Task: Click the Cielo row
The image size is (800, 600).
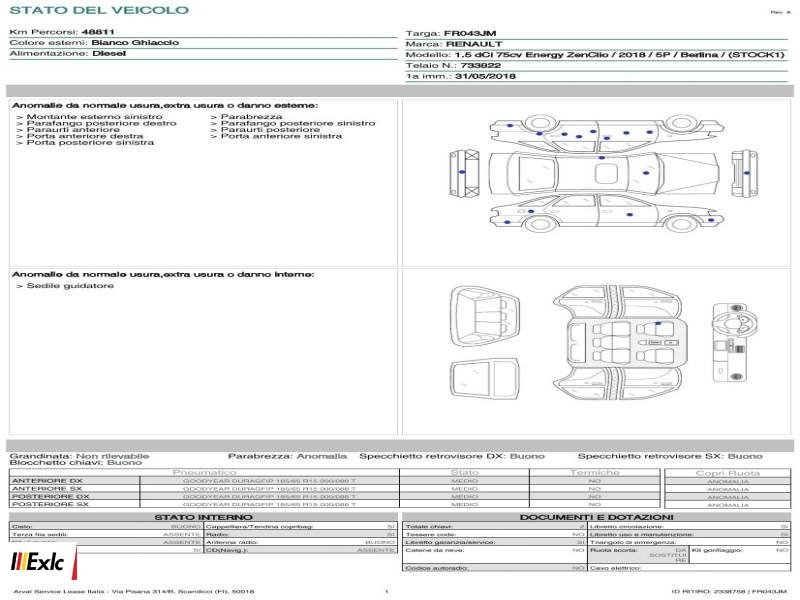Action: 106,527
